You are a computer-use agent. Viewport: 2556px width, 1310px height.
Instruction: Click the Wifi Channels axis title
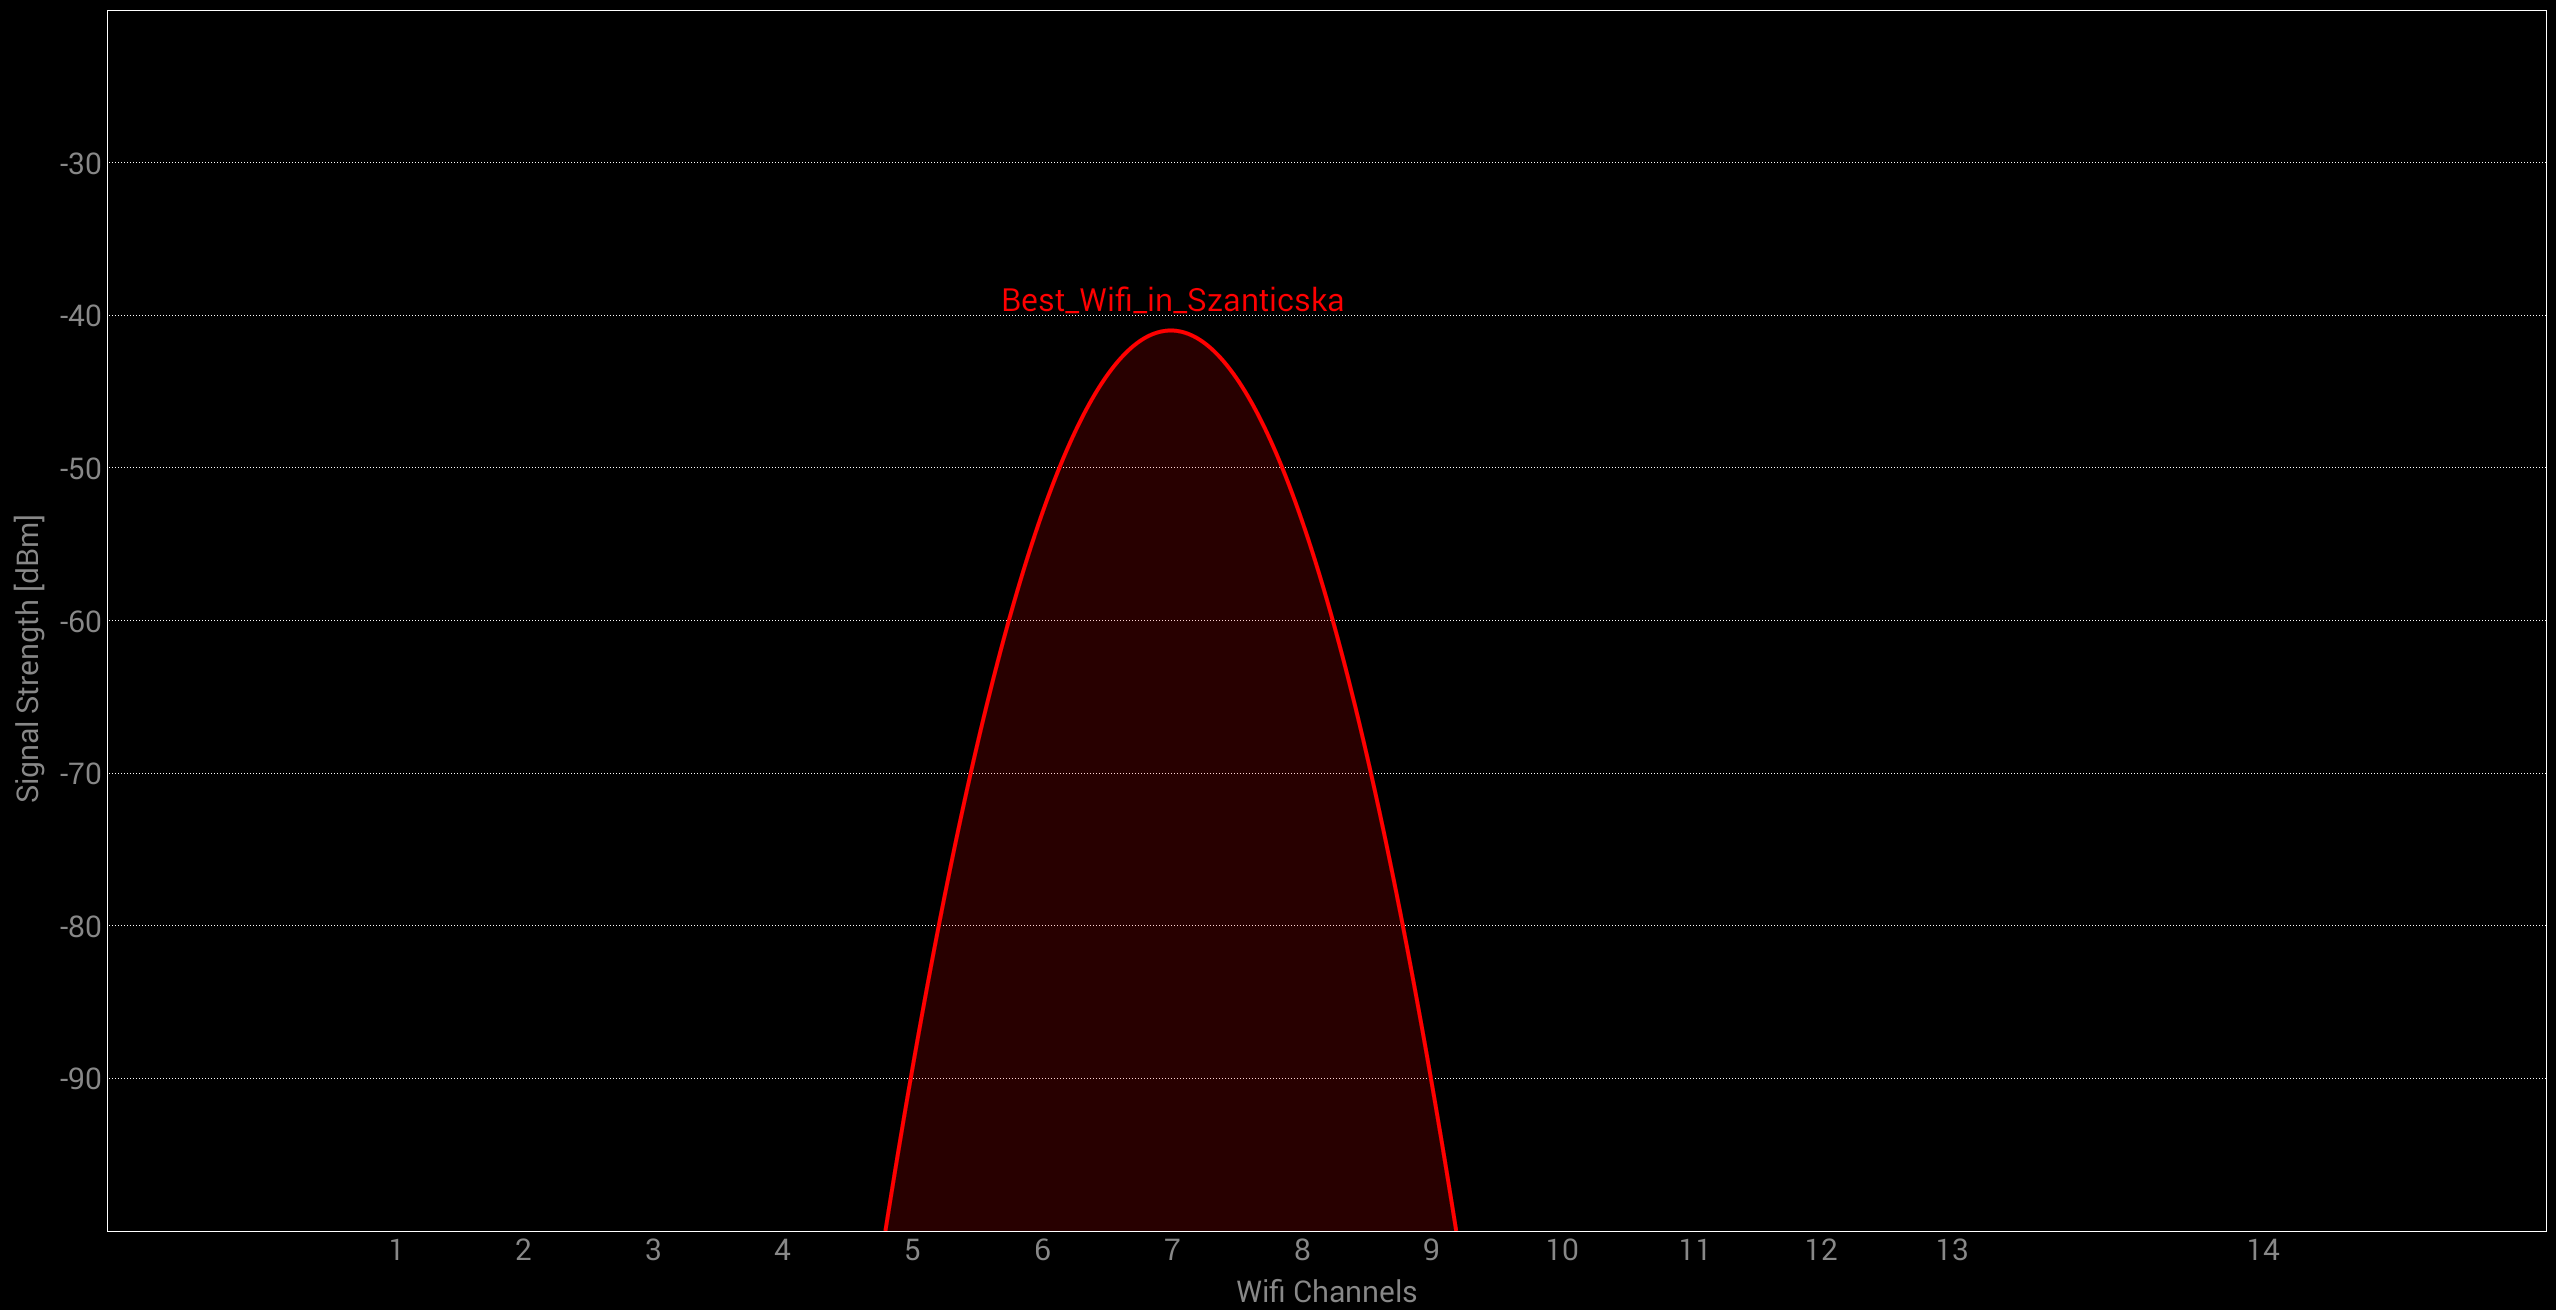click(x=1326, y=1292)
